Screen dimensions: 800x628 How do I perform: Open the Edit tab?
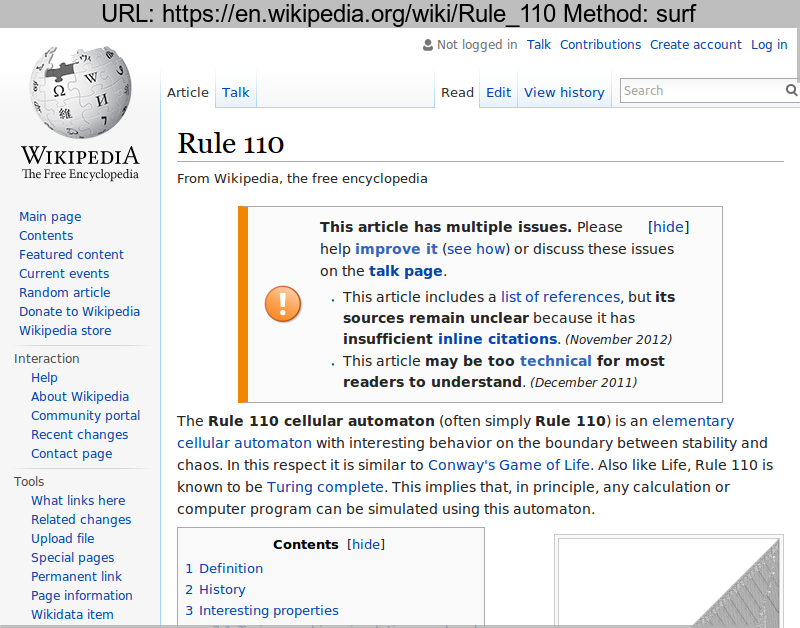coord(498,92)
